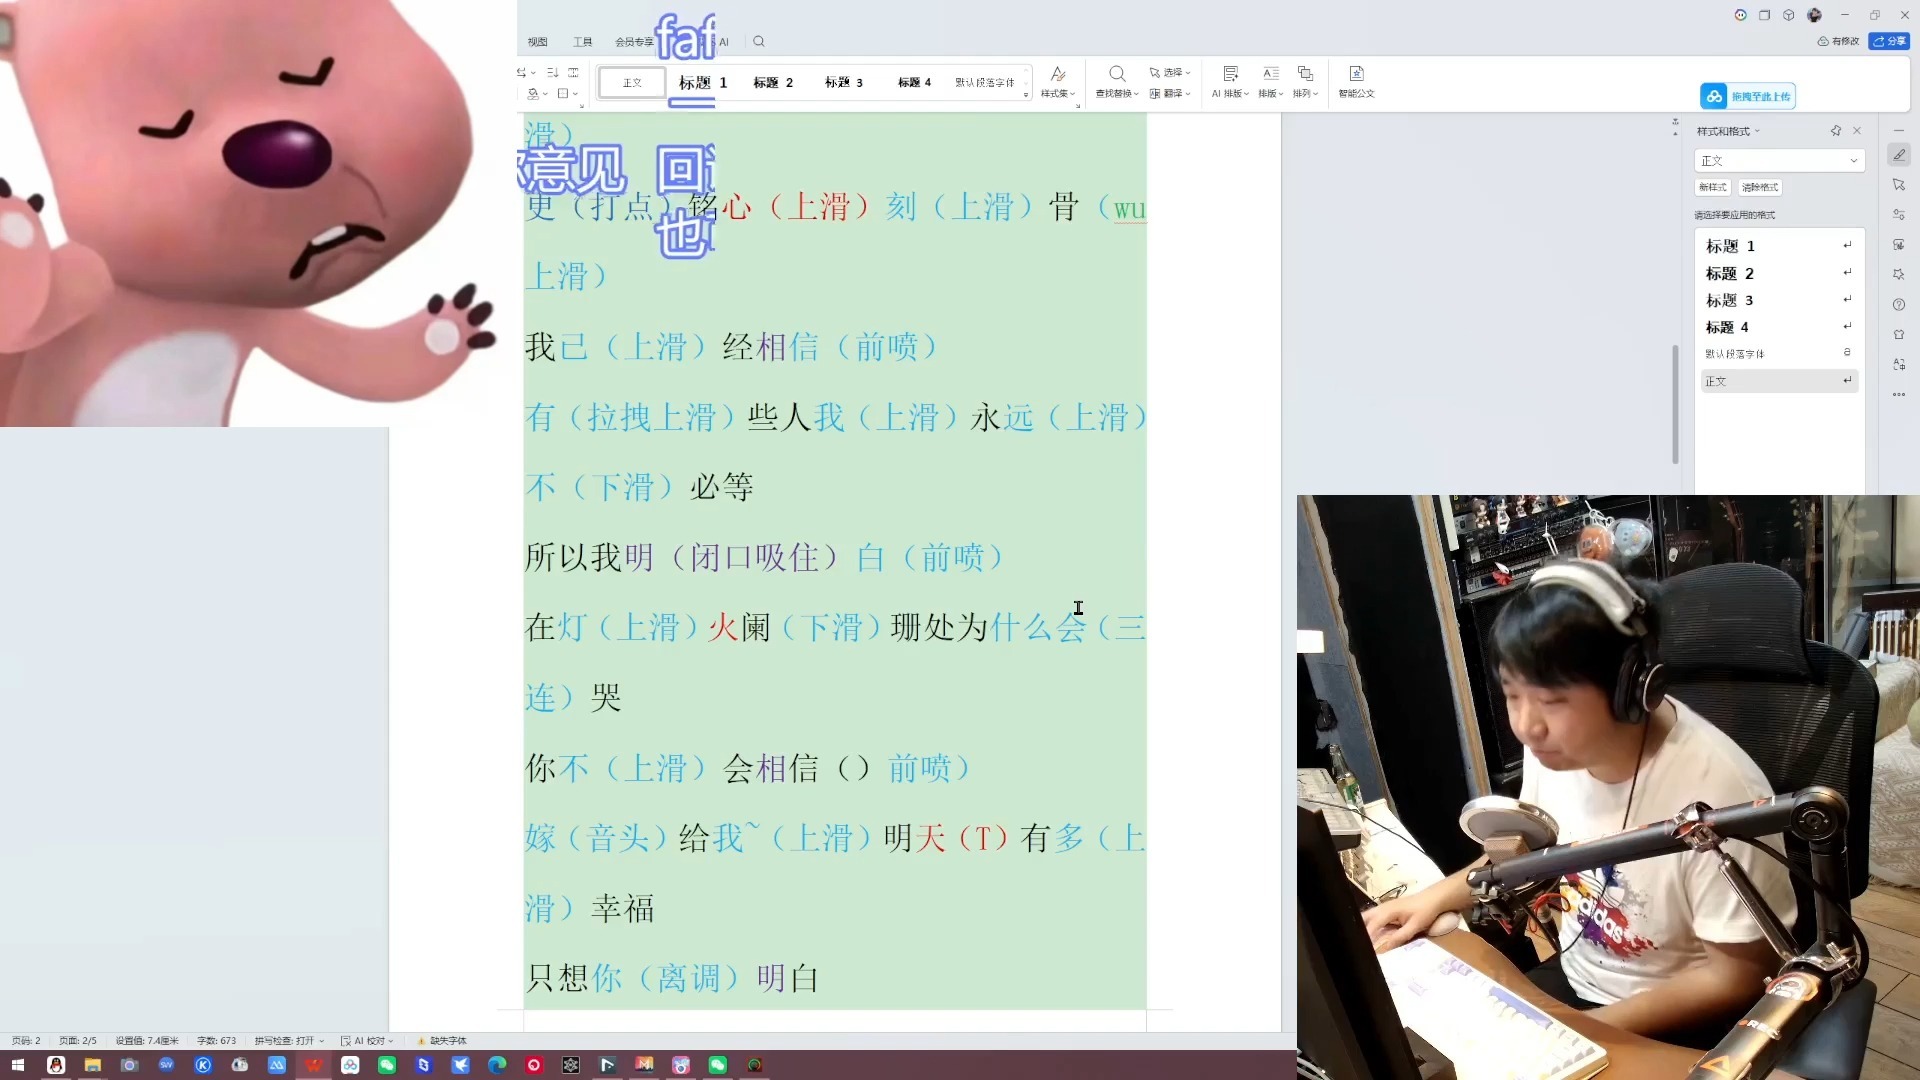Screen dimensions: 1920x1080
Task: Click the 字数: 673 word count
Action: point(216,1041)
